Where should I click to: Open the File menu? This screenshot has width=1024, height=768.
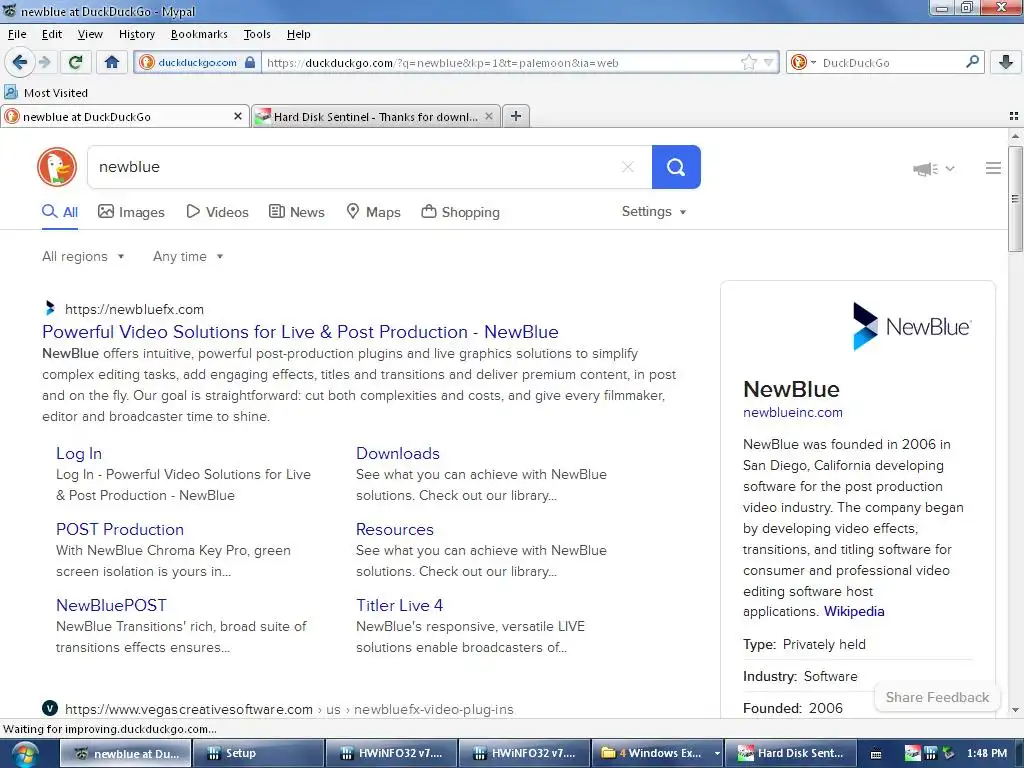(17, 34)
